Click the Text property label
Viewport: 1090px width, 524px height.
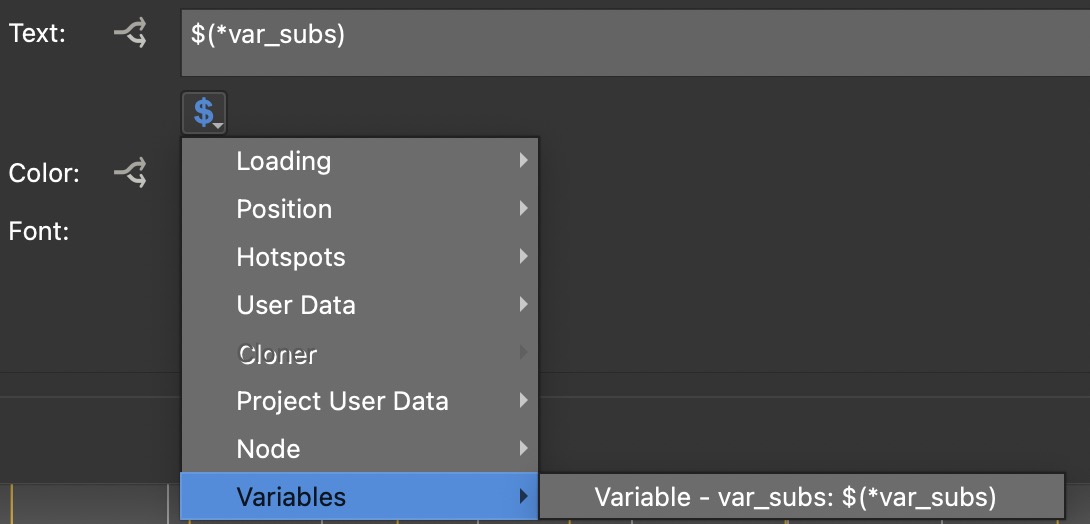[x=37, y=34]
